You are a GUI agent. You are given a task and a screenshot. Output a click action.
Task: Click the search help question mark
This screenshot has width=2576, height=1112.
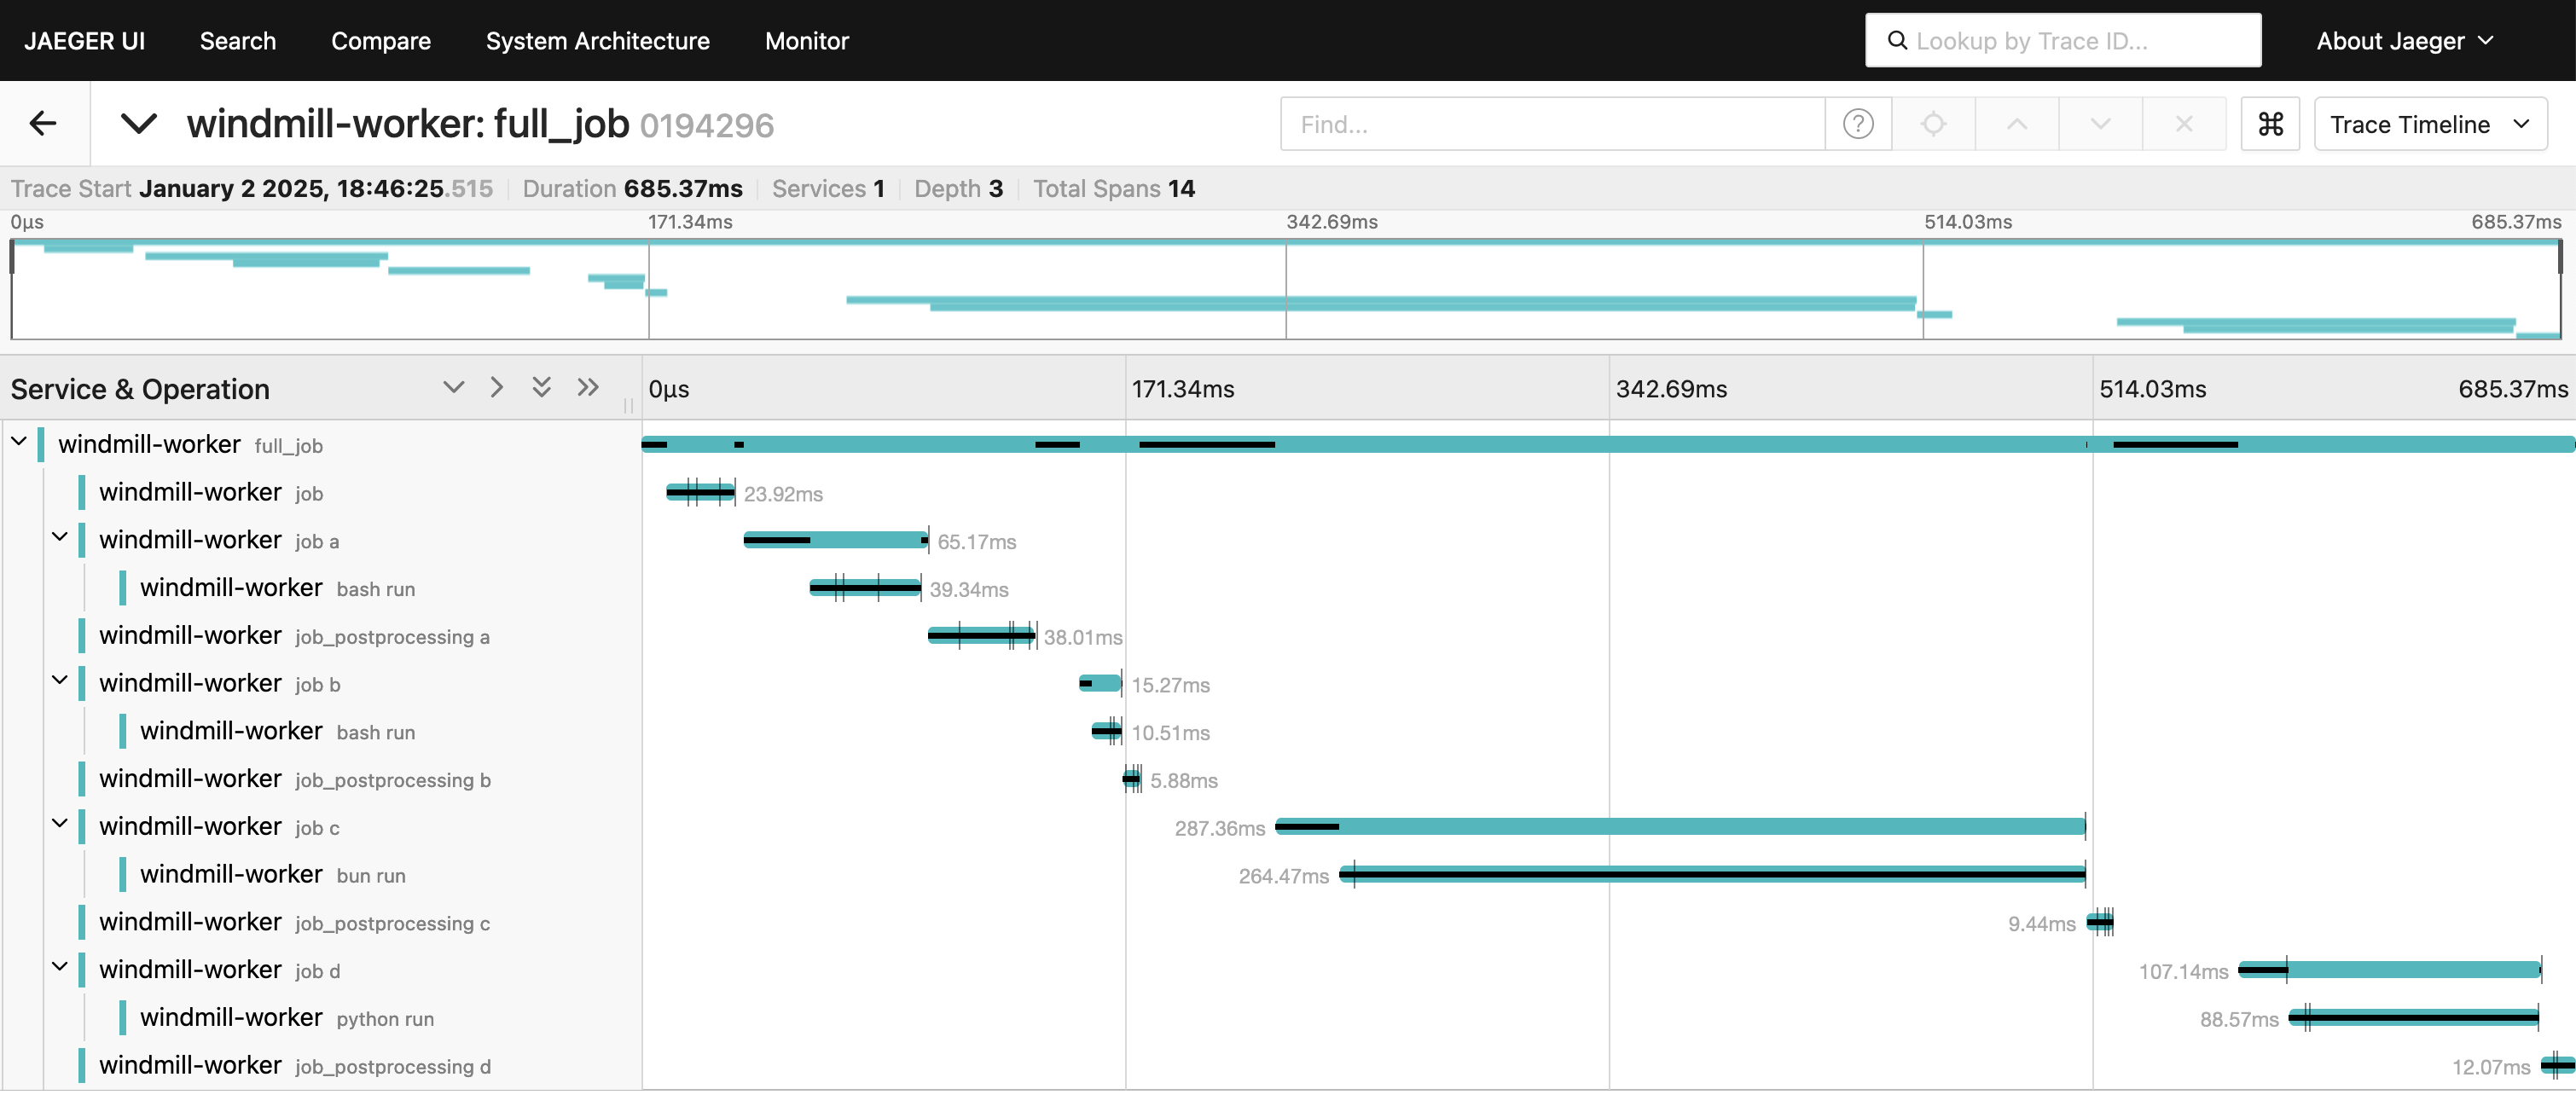pyautogui.click(x=1857, y=124)
